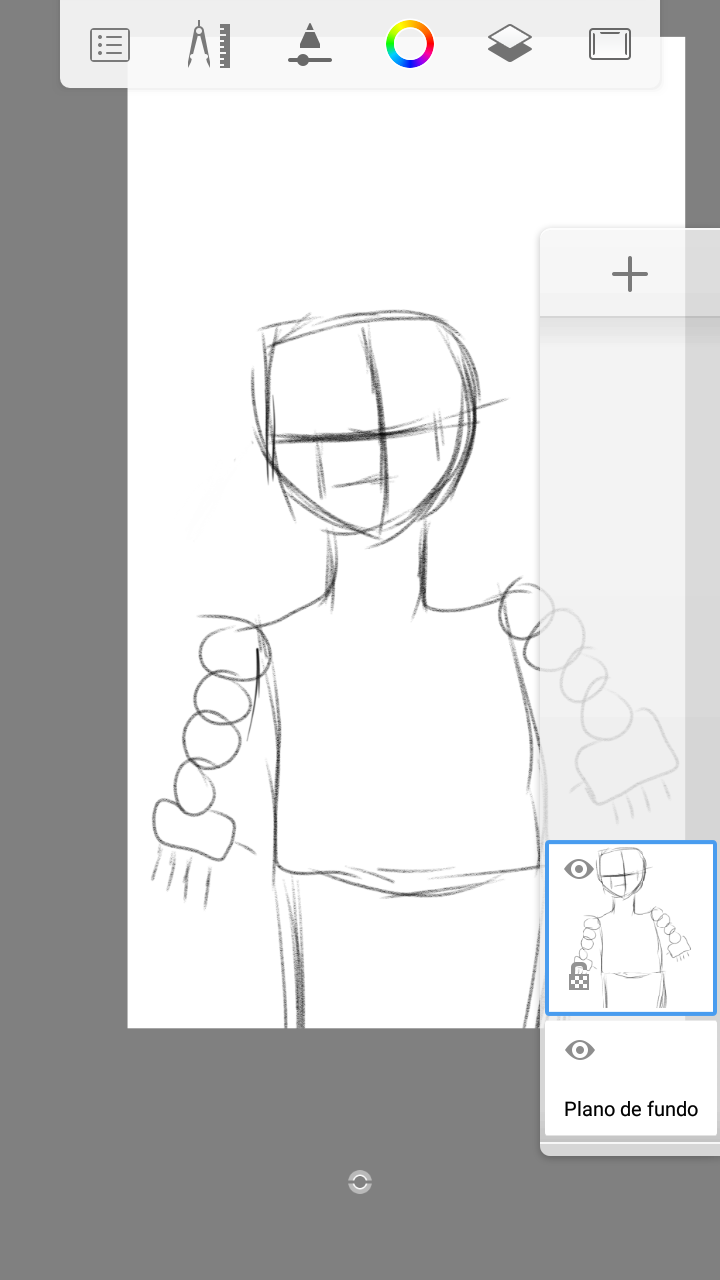Image resolution: width=720 pixels, height=1280 pixels.
Task: Hide the Plano de fundo layer
Action: (580, 1050)
